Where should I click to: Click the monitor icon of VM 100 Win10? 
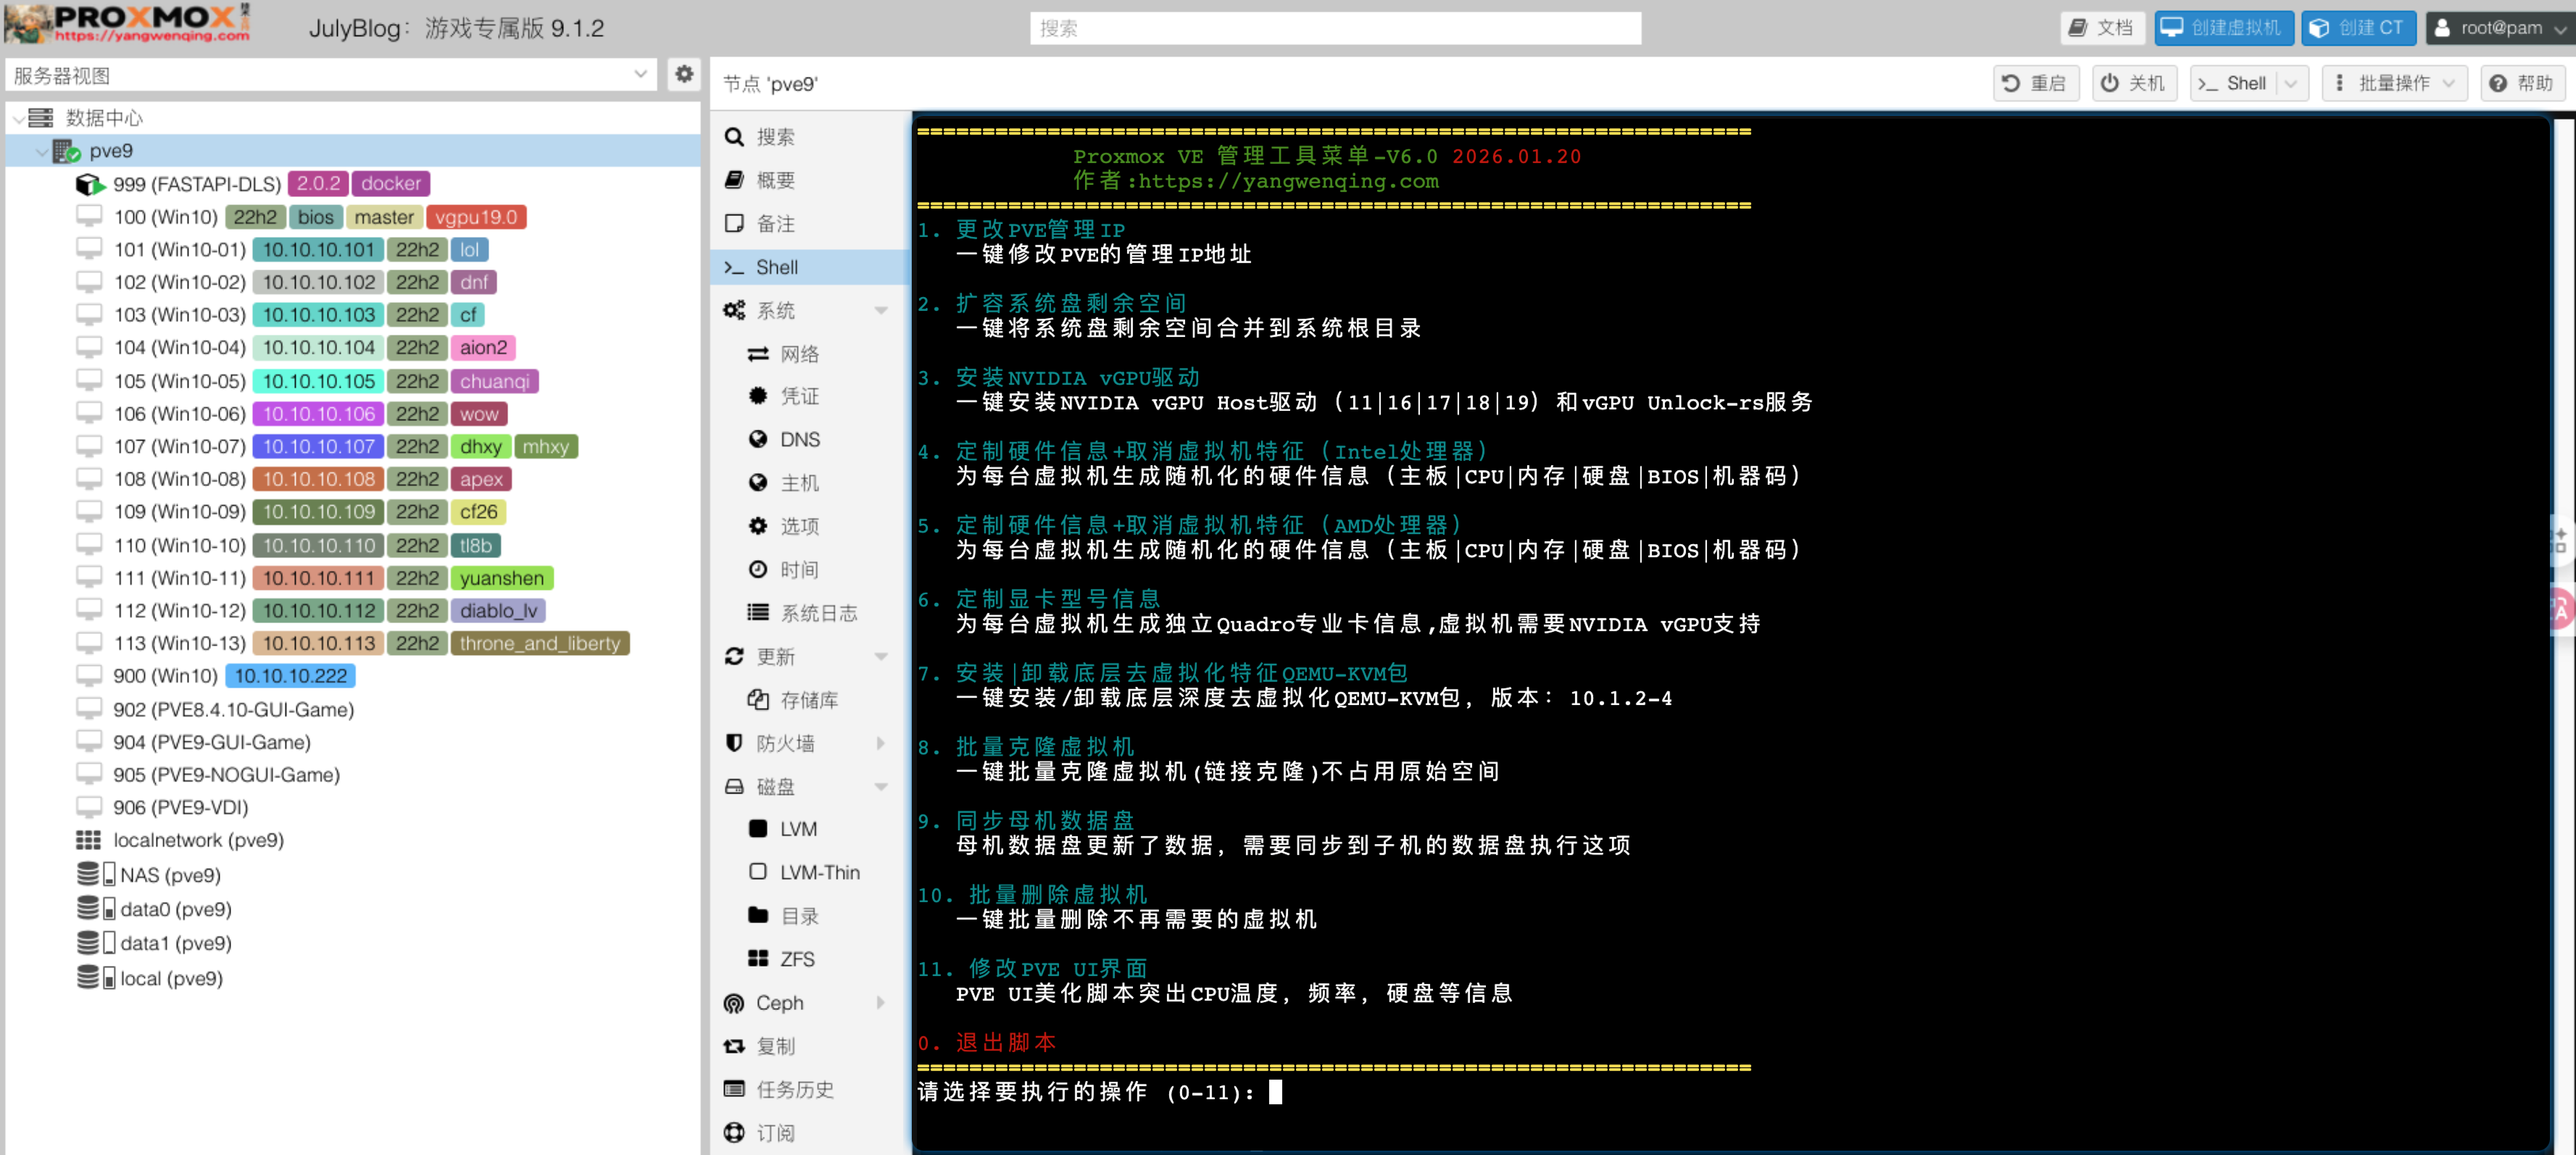[90, 217]
